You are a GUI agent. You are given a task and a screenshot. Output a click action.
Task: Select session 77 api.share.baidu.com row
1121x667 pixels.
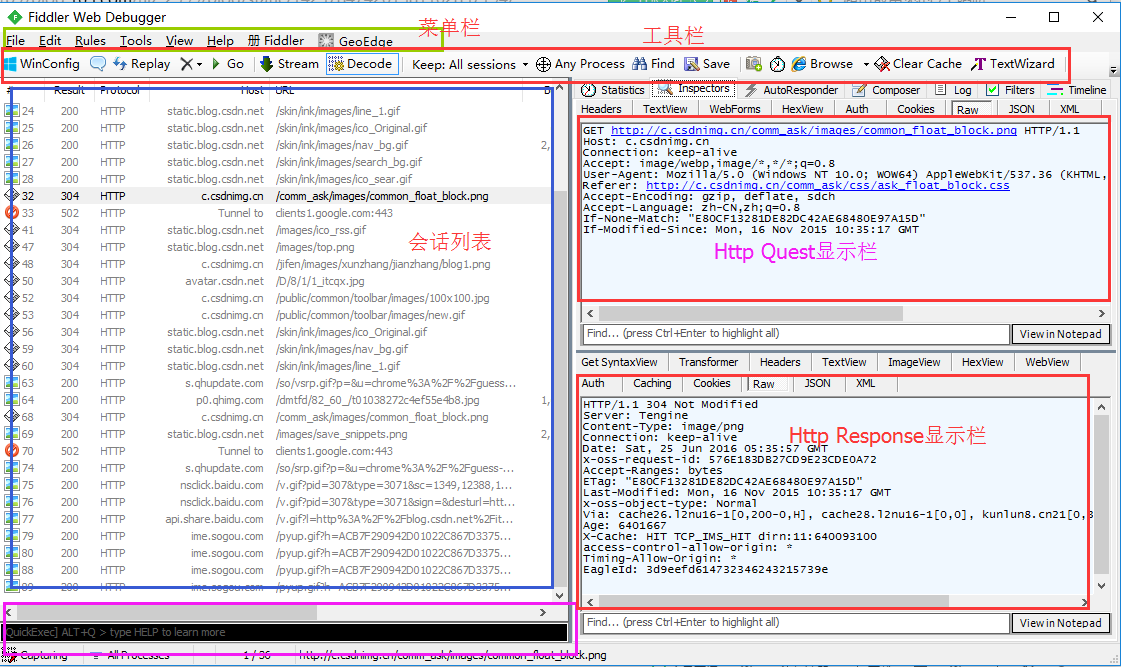pos(277,519)
